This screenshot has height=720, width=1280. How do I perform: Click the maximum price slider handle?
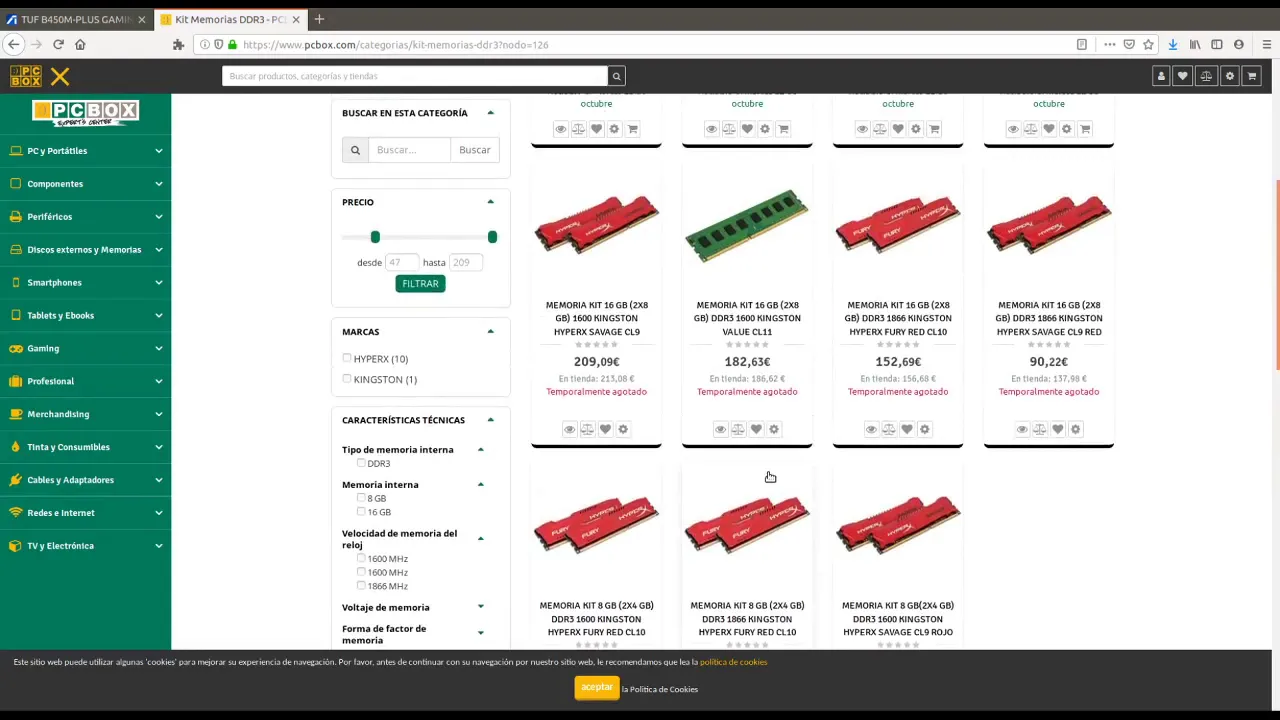pos(492,237)
